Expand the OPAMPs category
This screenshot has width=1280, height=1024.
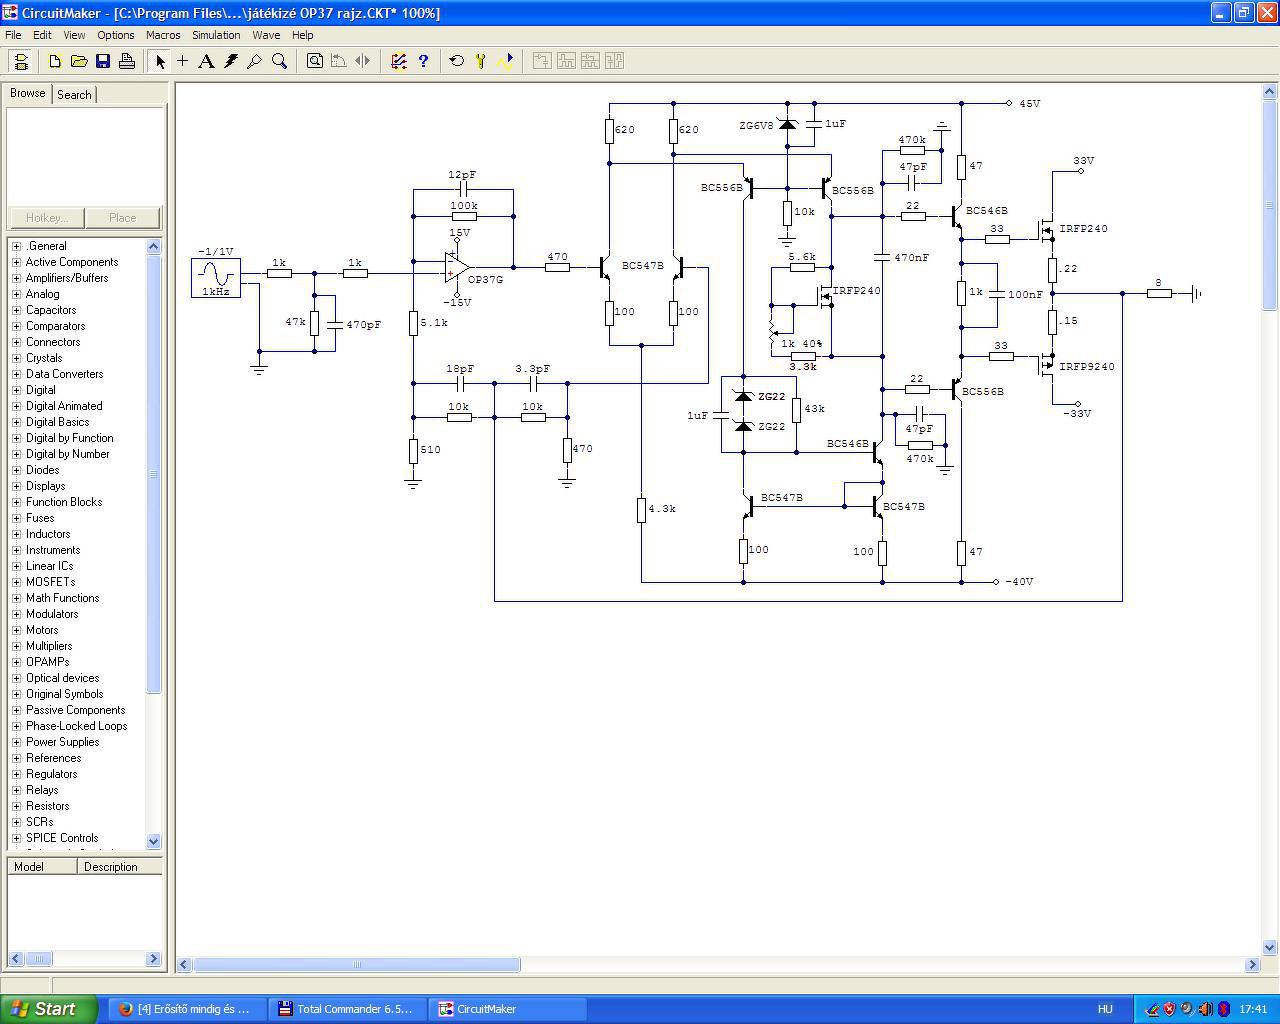pos(16,662)
